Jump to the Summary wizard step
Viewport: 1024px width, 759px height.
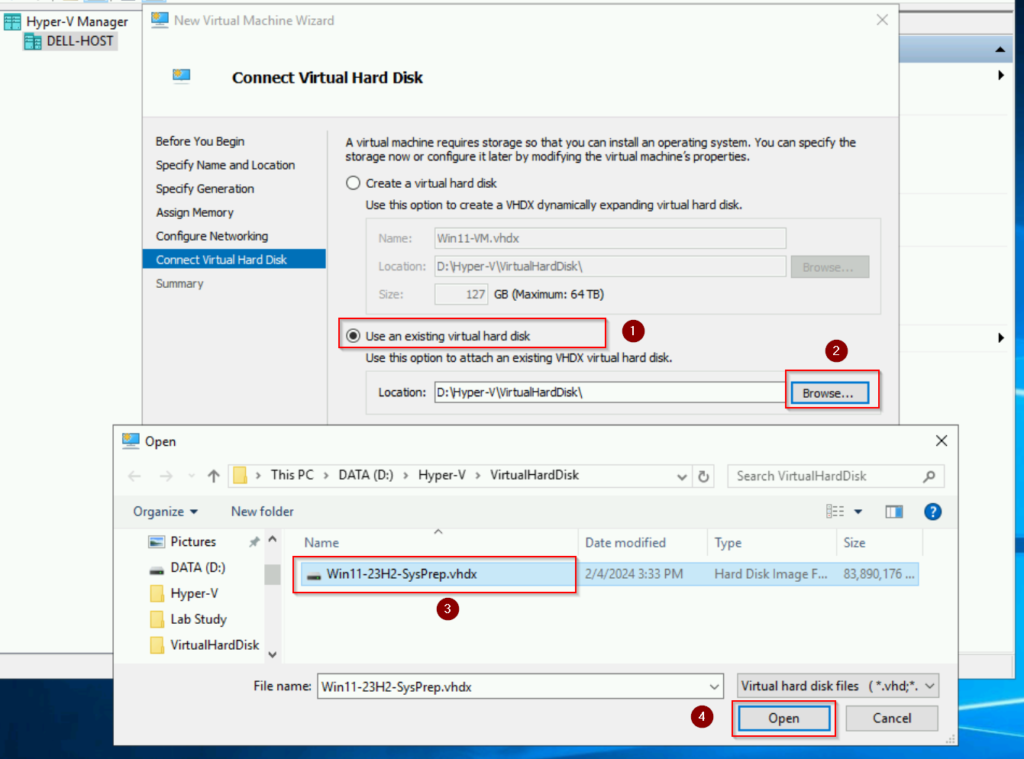180,283
